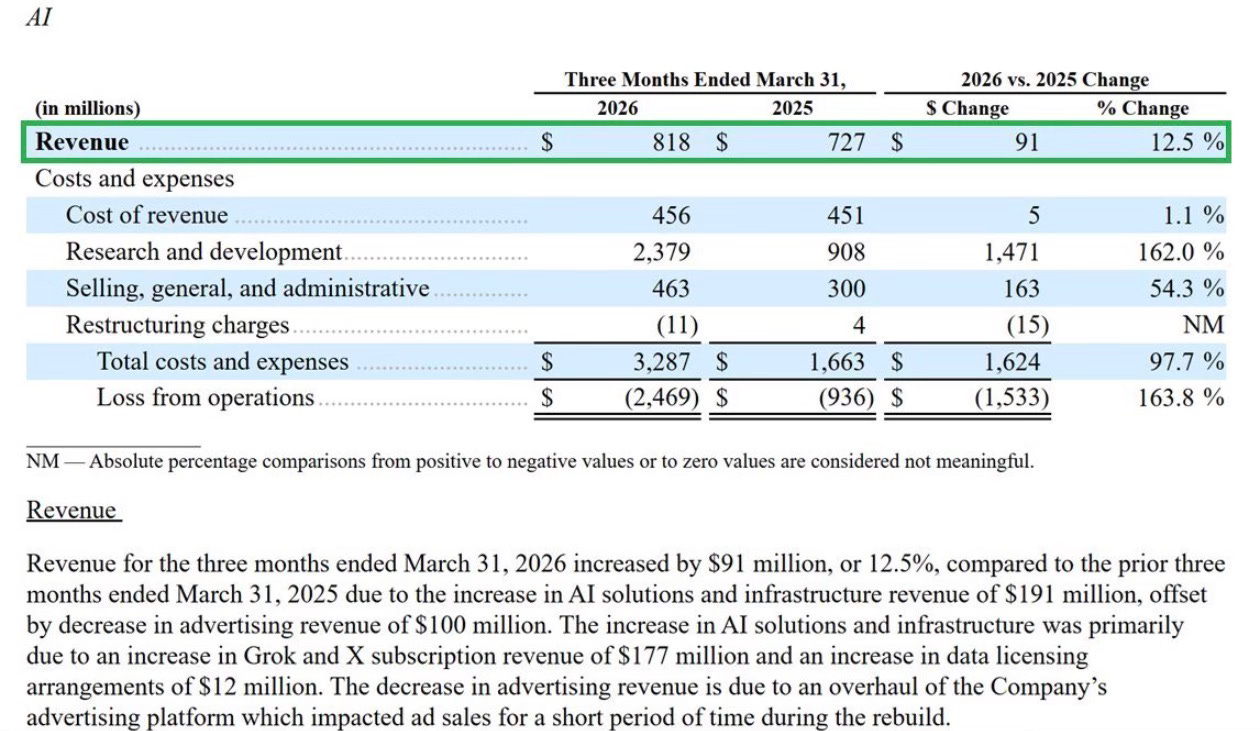Click the restructuring change value (15)
This screenshot has width=1260, height=731.
(1027, 325)
